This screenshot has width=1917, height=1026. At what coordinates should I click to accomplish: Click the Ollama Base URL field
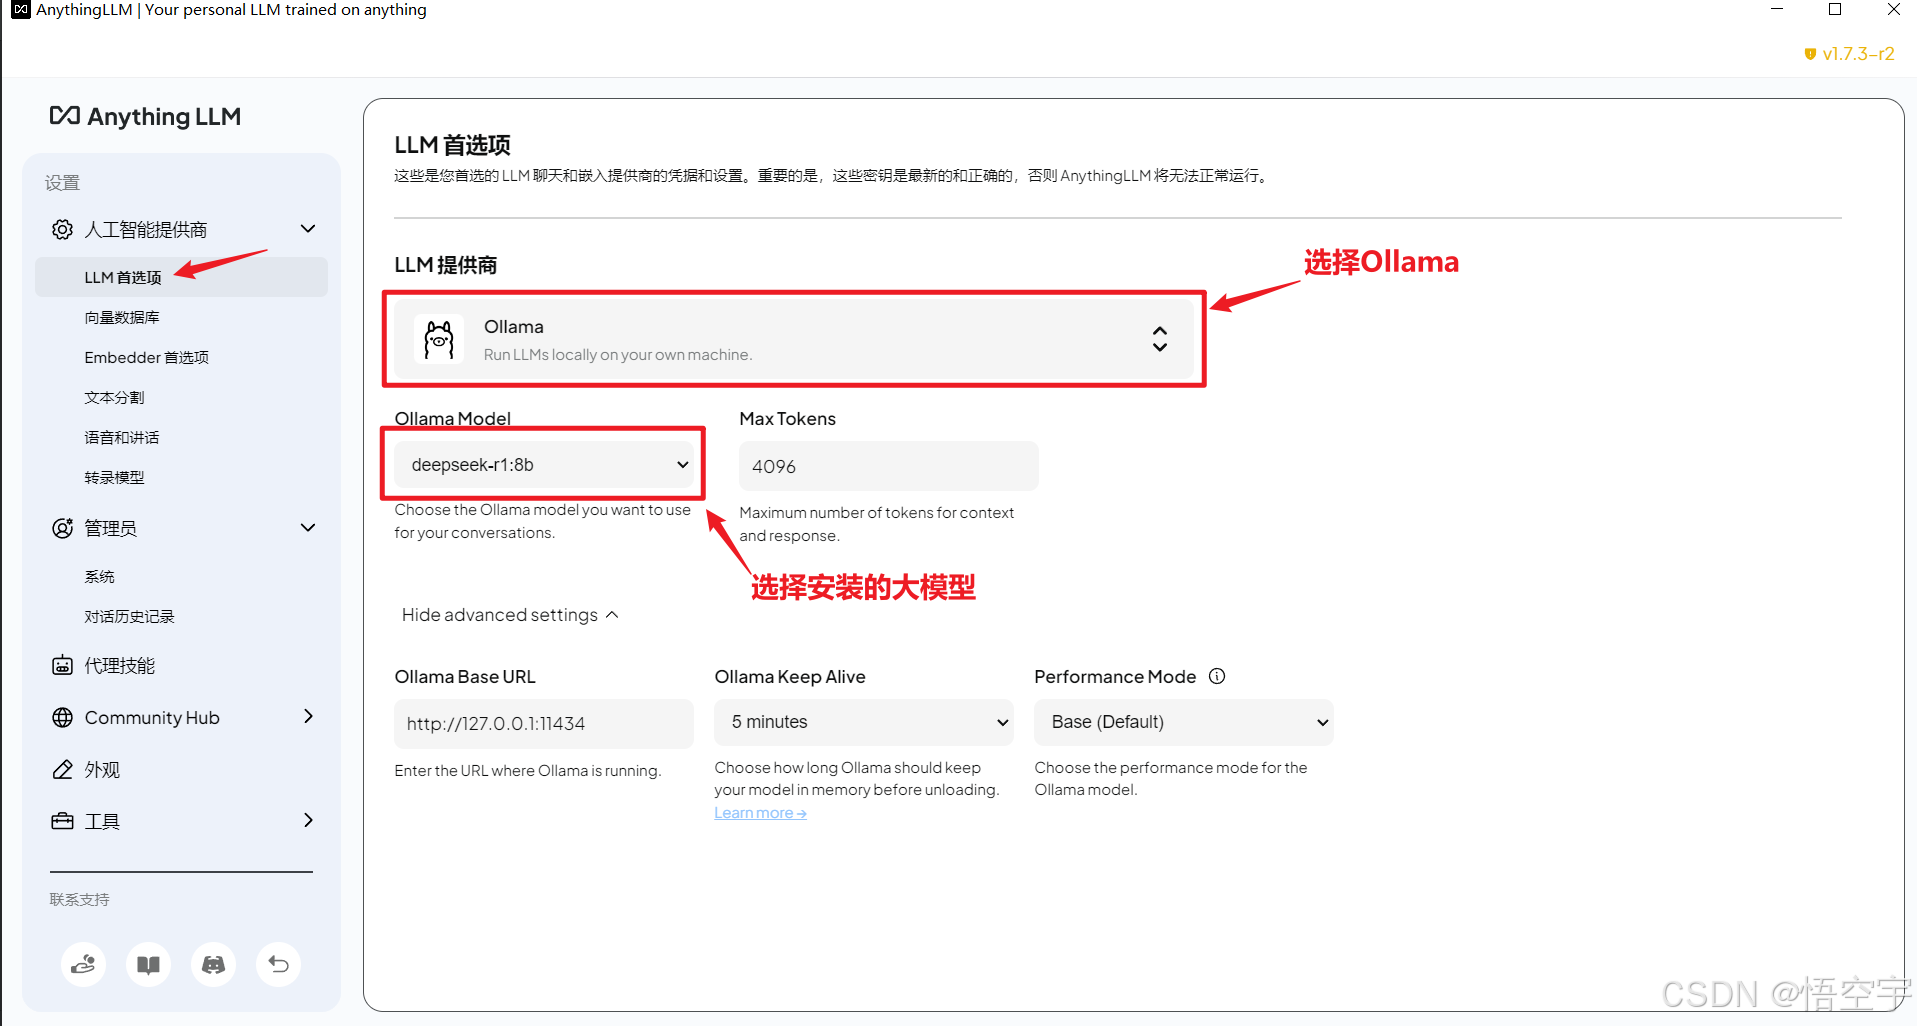coord(543,724)
